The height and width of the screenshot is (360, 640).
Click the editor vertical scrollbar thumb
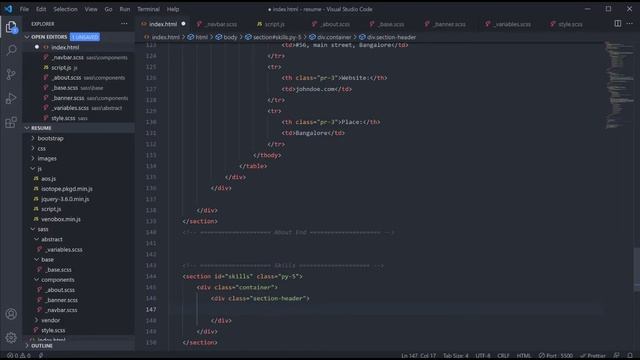[637, 269]
